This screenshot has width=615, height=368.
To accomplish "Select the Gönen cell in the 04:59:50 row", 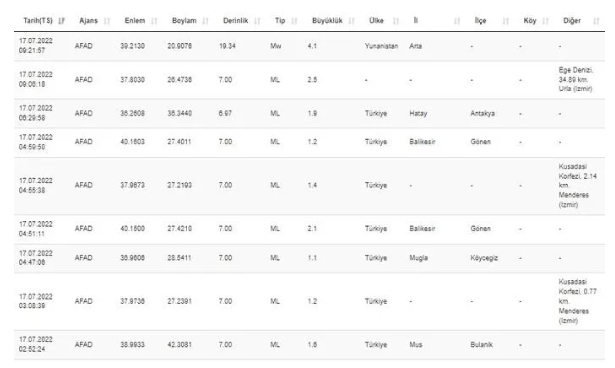I will [480, 142].
